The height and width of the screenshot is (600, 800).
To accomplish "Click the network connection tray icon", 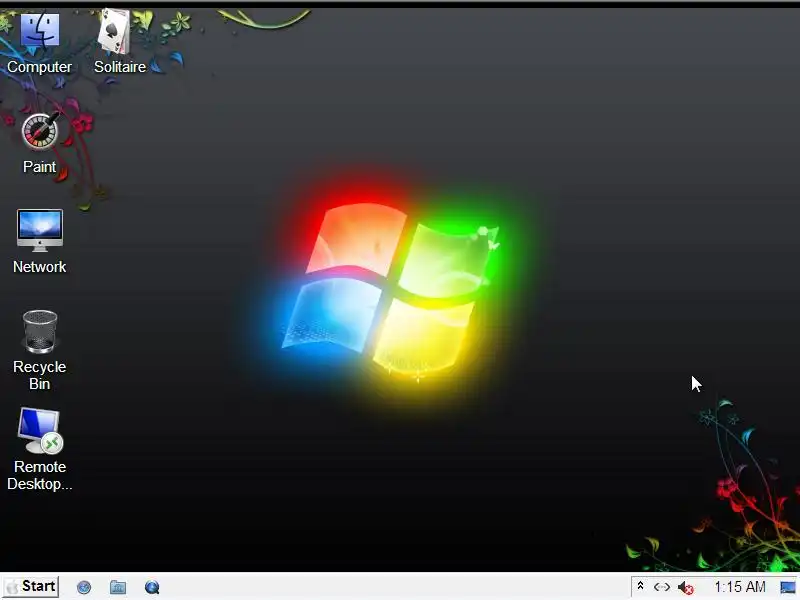I will pos(662,587).
